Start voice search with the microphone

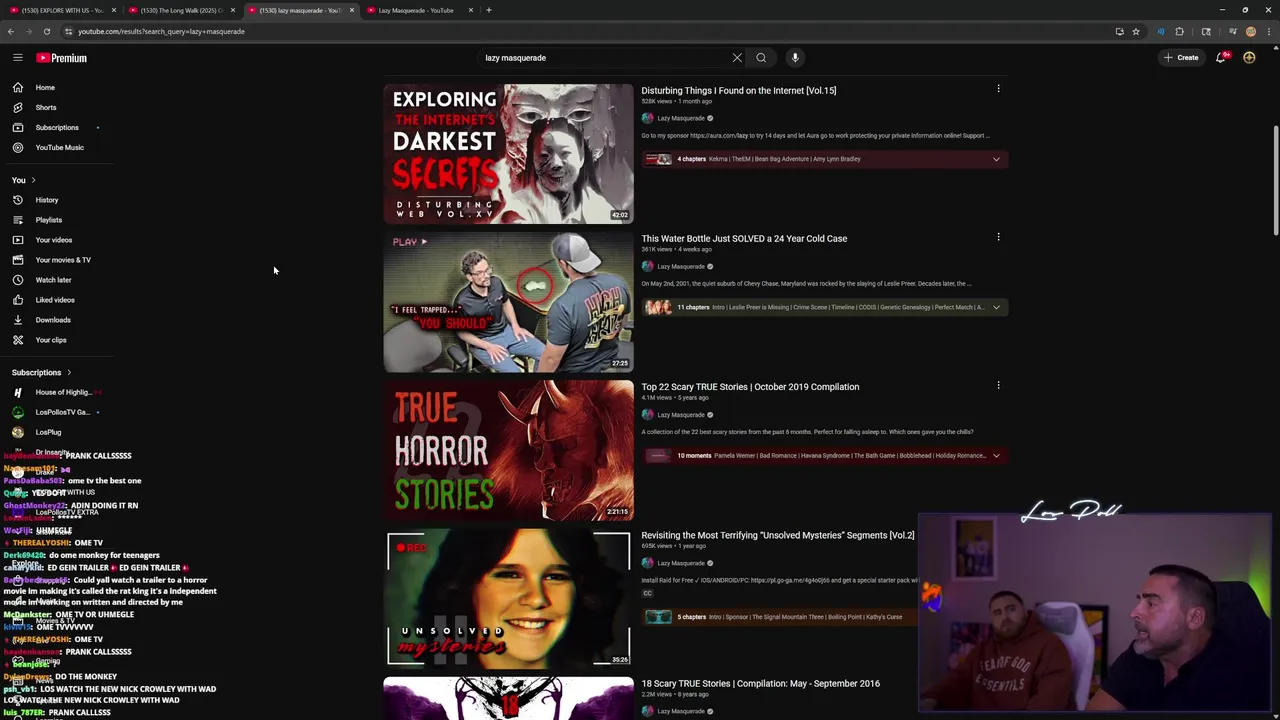(795, 58)
